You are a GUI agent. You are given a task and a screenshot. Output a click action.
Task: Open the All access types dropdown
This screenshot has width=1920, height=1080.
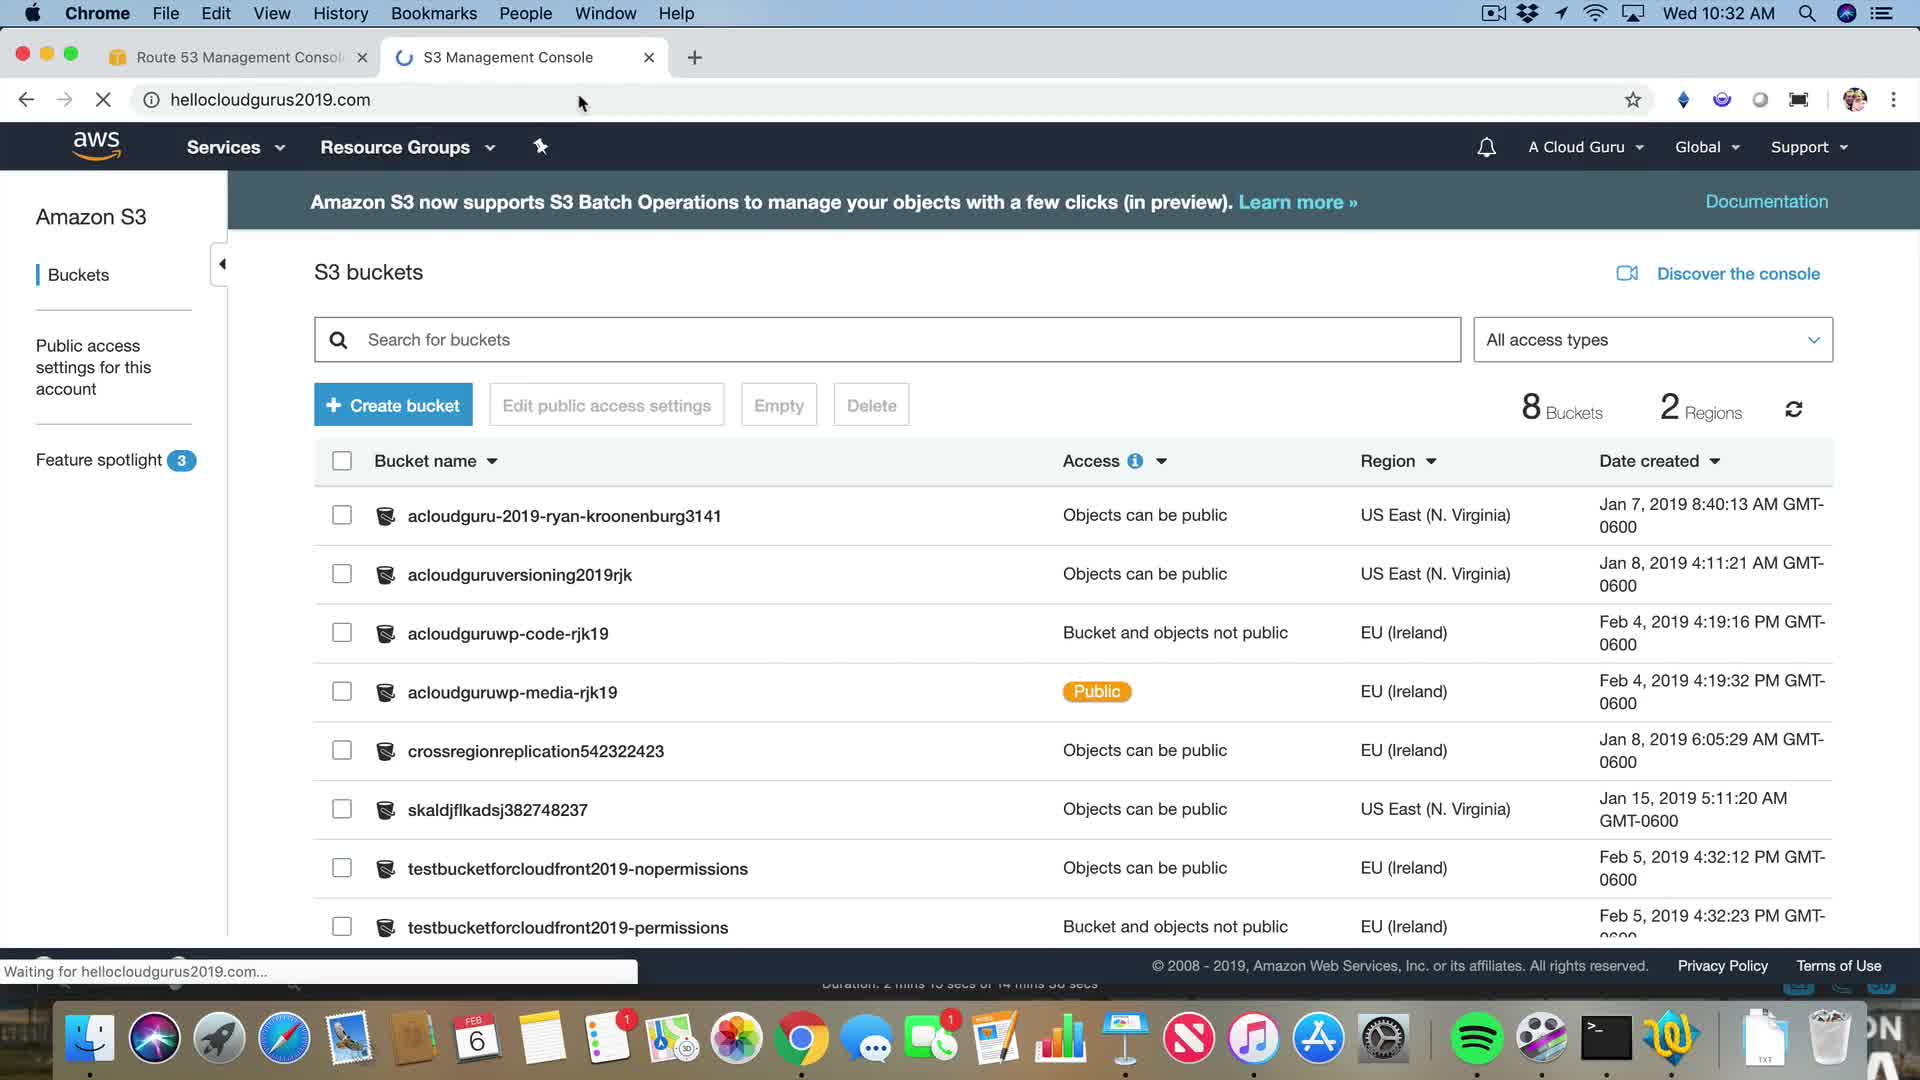pyautogui.click(x=1652, y=340)
